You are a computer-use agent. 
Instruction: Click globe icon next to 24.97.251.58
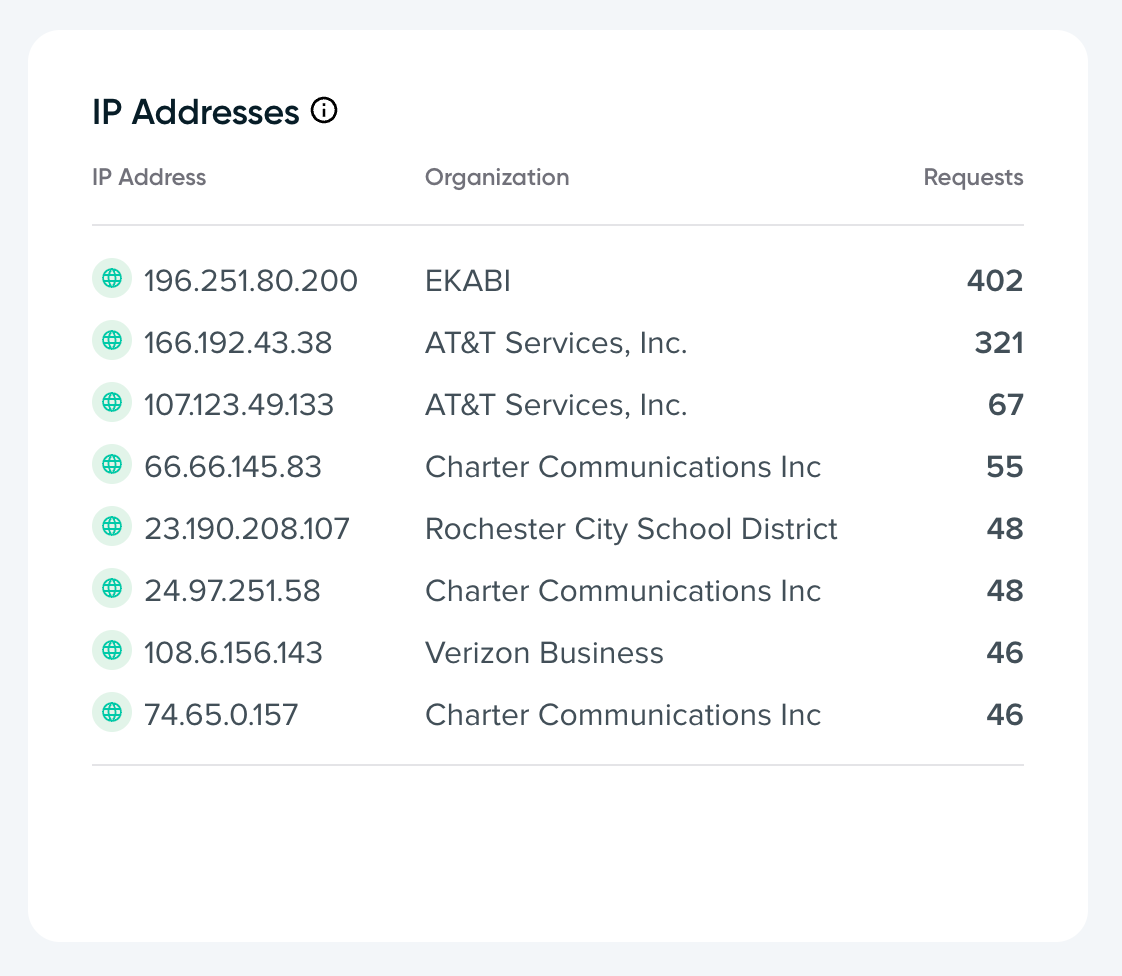point(112,589)
